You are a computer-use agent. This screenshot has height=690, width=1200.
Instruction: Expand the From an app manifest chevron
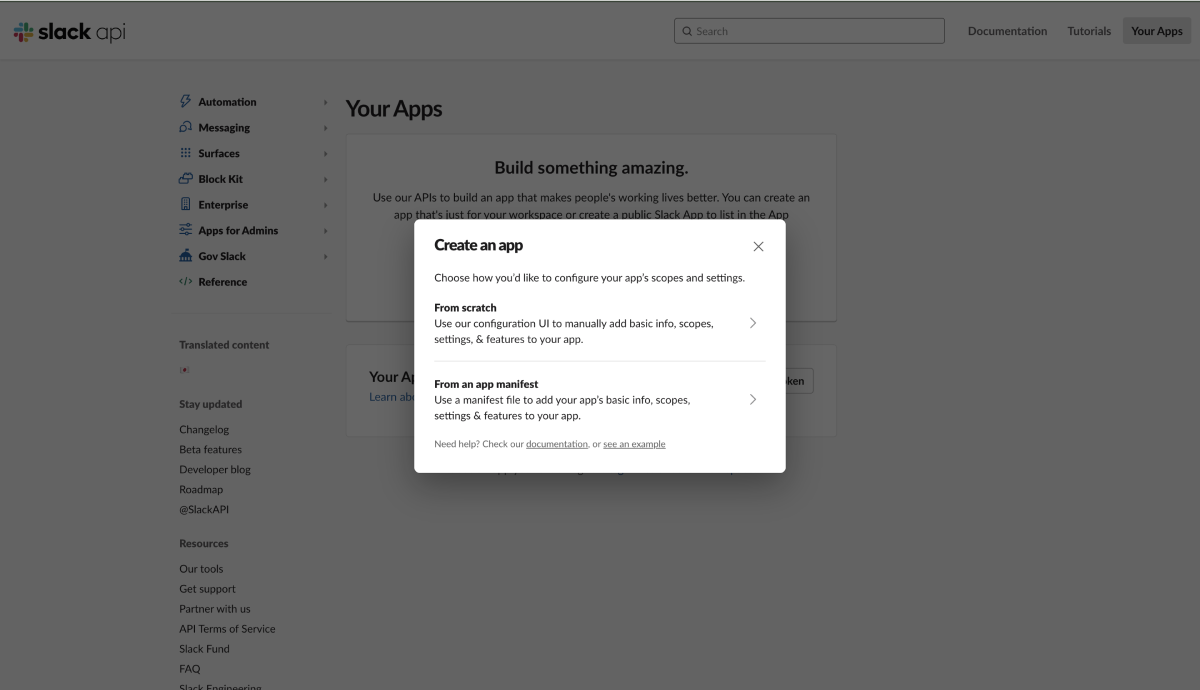click(x=753, y=398)
